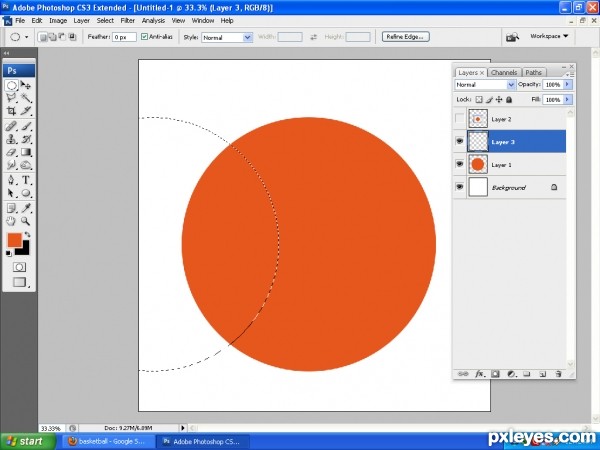The height and width of the screenshot is (450, 600).
Task: Open the File menu
Action: (x=20, y=21)
